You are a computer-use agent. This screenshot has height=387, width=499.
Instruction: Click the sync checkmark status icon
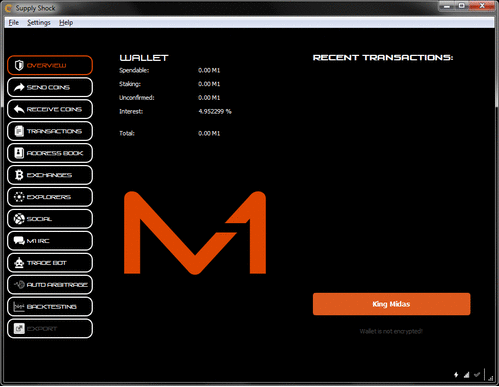(x=477, y=375)
